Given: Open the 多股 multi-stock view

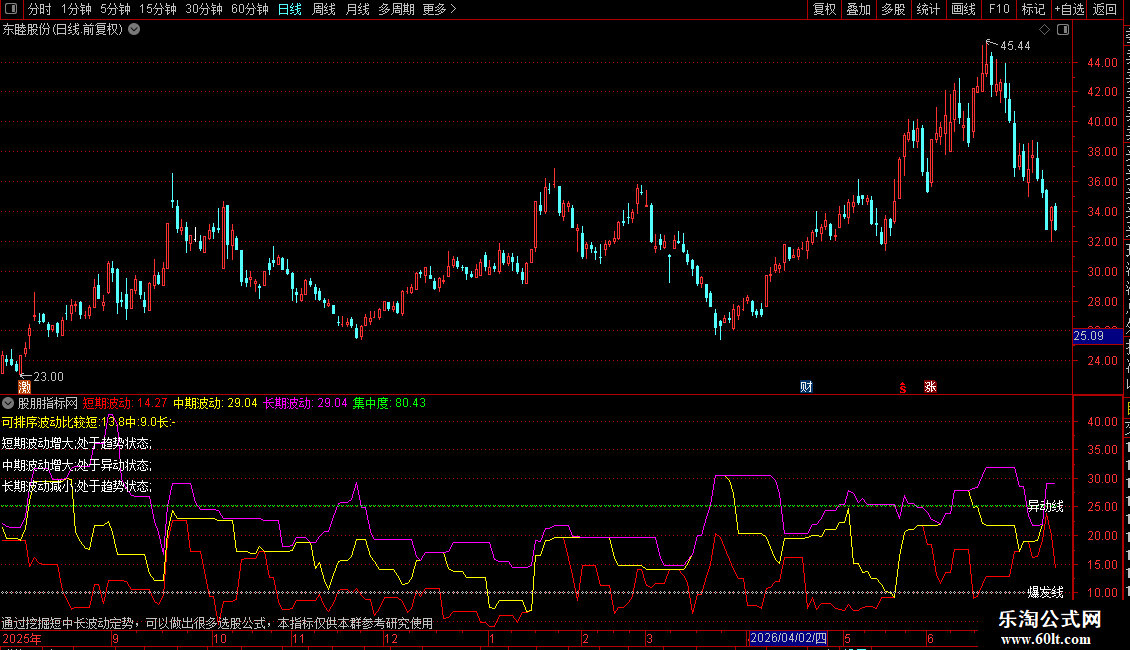Looking at the screenshot, I should (x=894, y=9).
